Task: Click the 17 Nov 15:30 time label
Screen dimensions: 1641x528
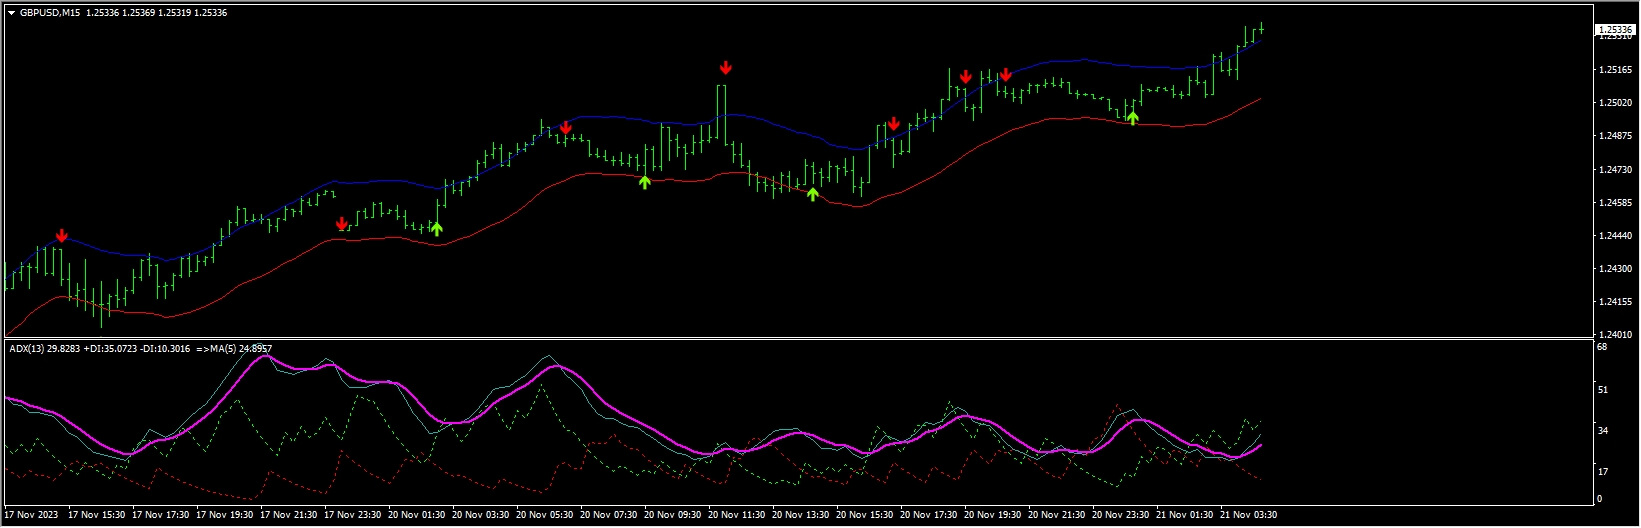Action: click(x=96, y=515)
